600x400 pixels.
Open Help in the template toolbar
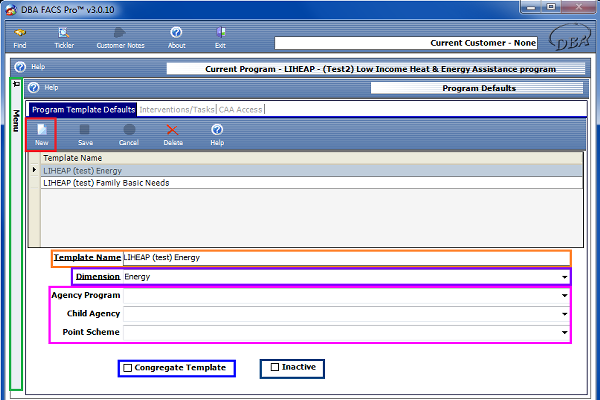coord(217,135)
